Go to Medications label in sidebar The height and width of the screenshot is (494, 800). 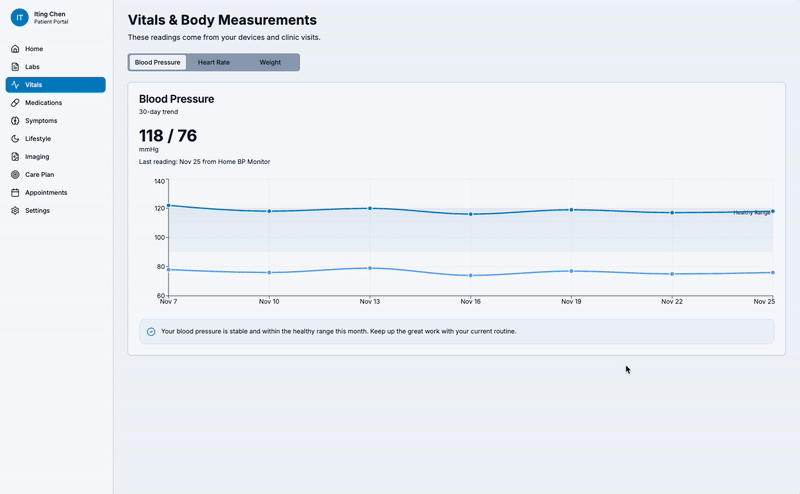point(43,103)
